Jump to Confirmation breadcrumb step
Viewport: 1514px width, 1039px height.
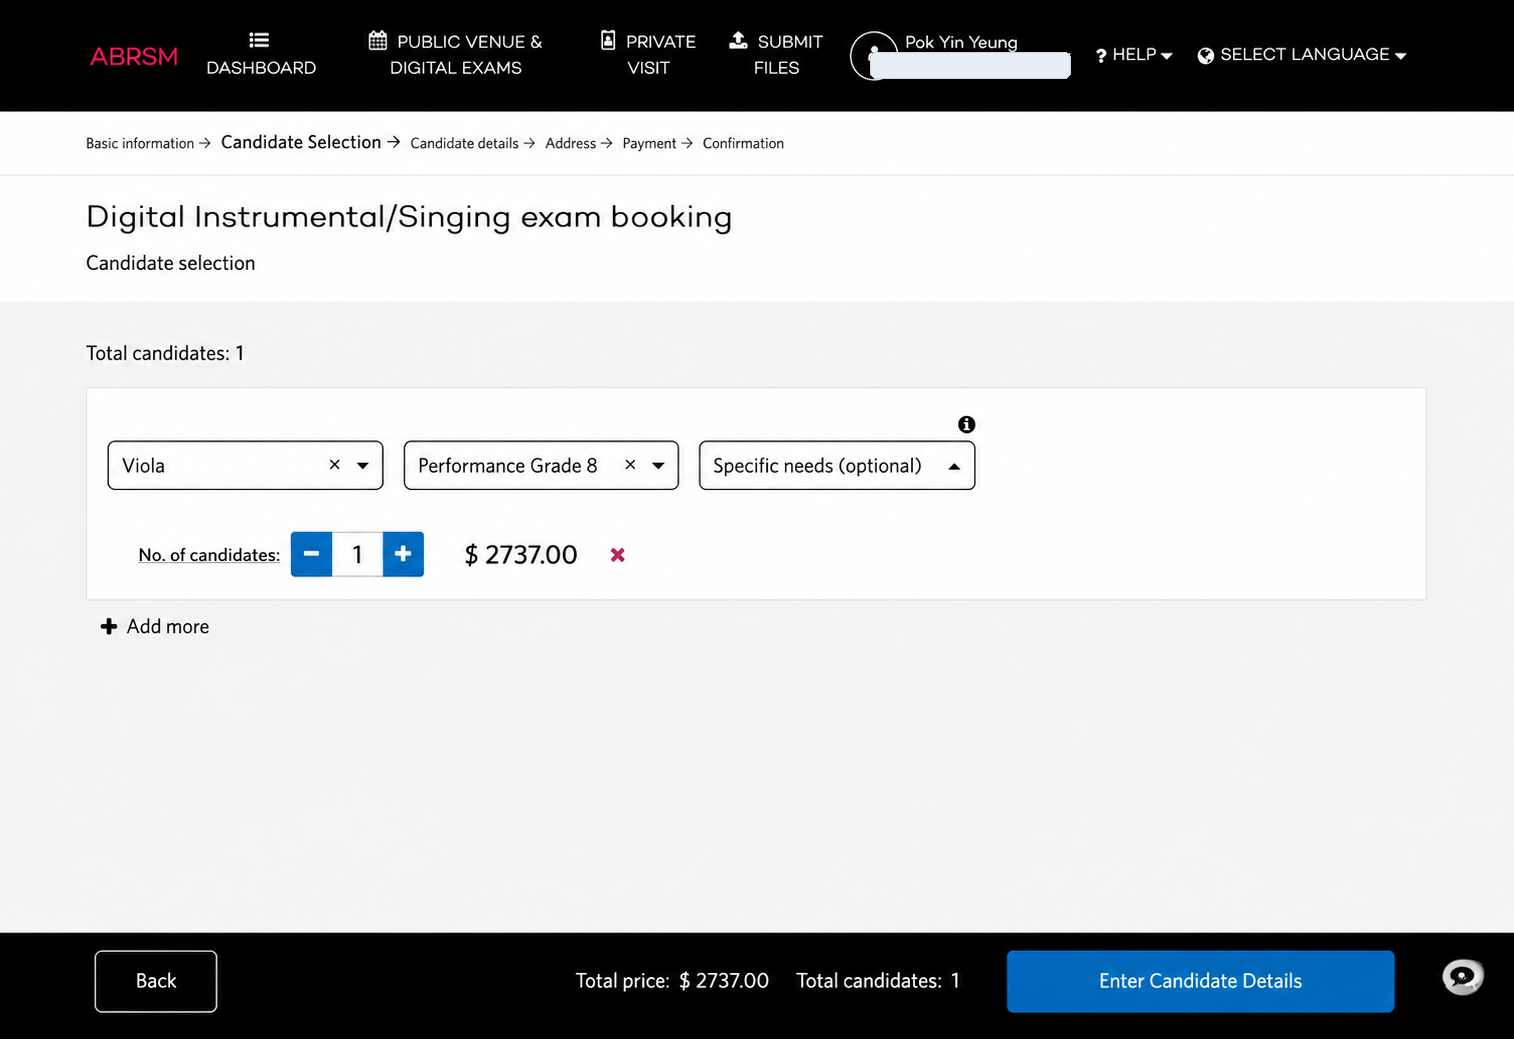click(743, 144)
